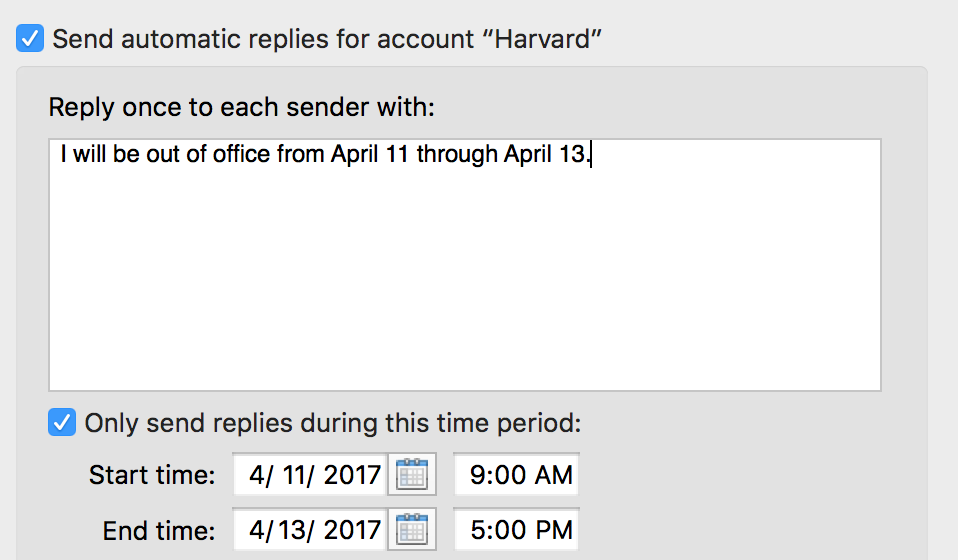
Task: Select the month 4 in the Start time date
Action: 256,475
